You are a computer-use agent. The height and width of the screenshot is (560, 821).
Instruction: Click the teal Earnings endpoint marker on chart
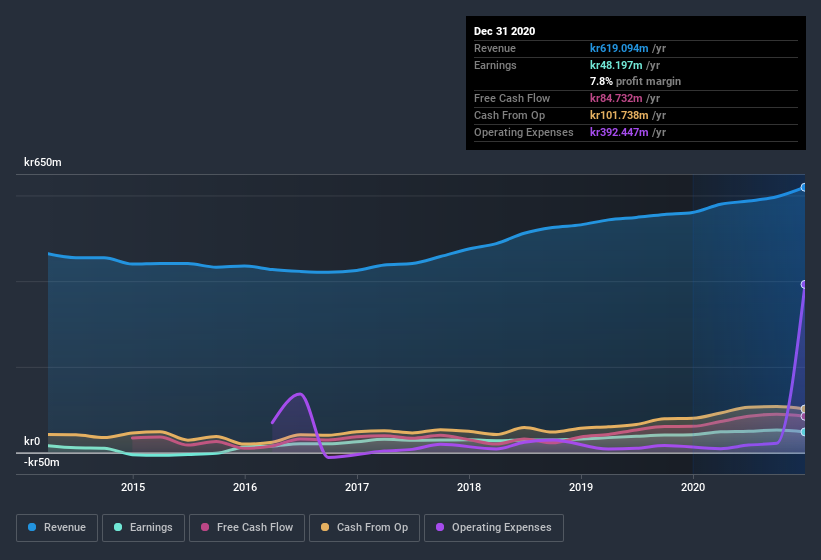point(804,432)
